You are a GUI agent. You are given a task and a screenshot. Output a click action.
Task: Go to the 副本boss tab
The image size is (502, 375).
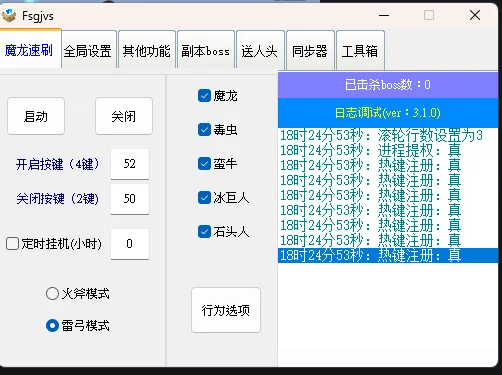pos(206,50)
